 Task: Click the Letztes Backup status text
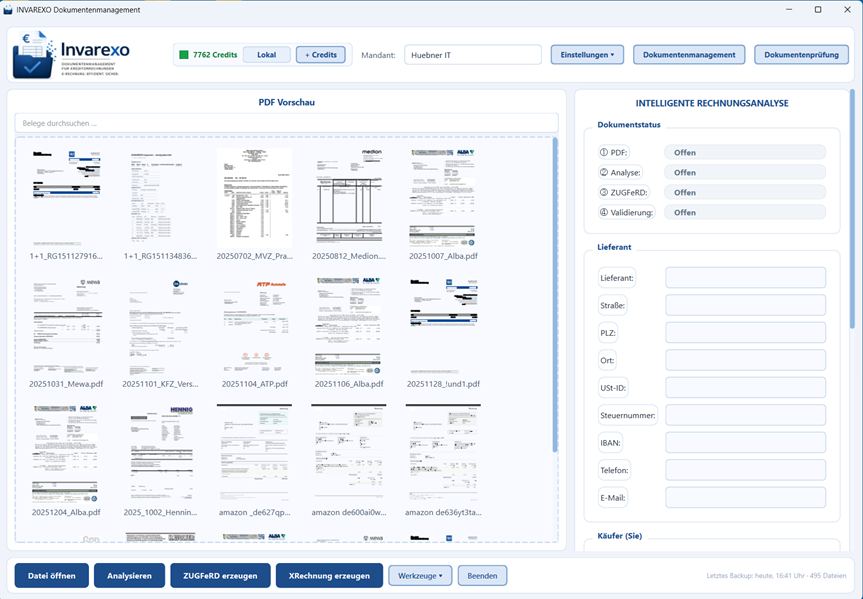(776, 575)
